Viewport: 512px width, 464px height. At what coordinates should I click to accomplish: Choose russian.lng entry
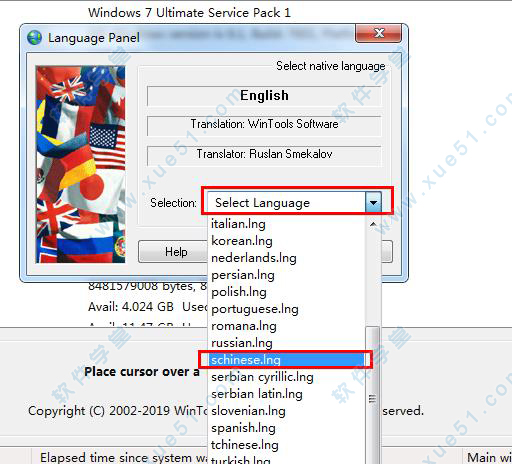click(287, 343)
